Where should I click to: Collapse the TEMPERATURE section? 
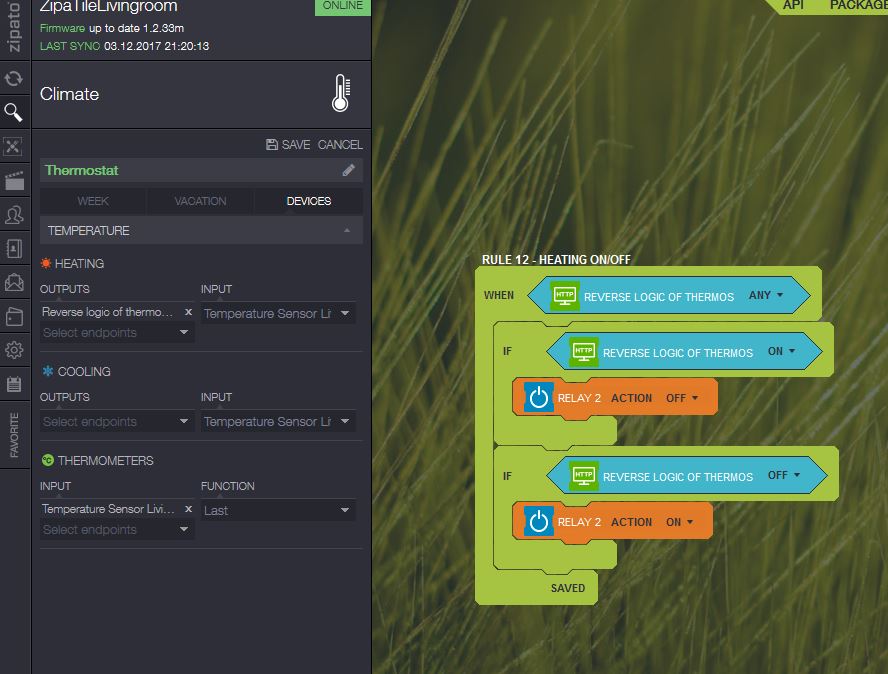coord(346,231)
